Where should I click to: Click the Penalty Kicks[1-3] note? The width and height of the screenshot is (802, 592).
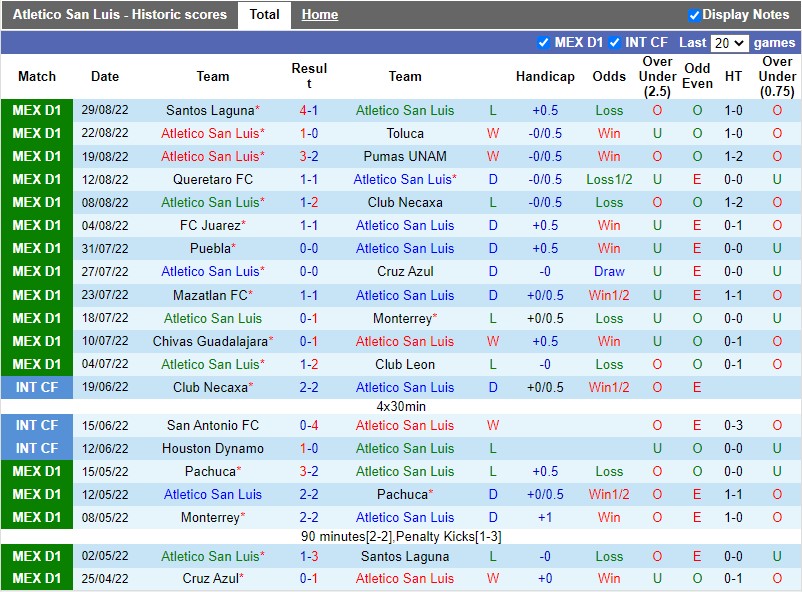click(x=449, y=537)
